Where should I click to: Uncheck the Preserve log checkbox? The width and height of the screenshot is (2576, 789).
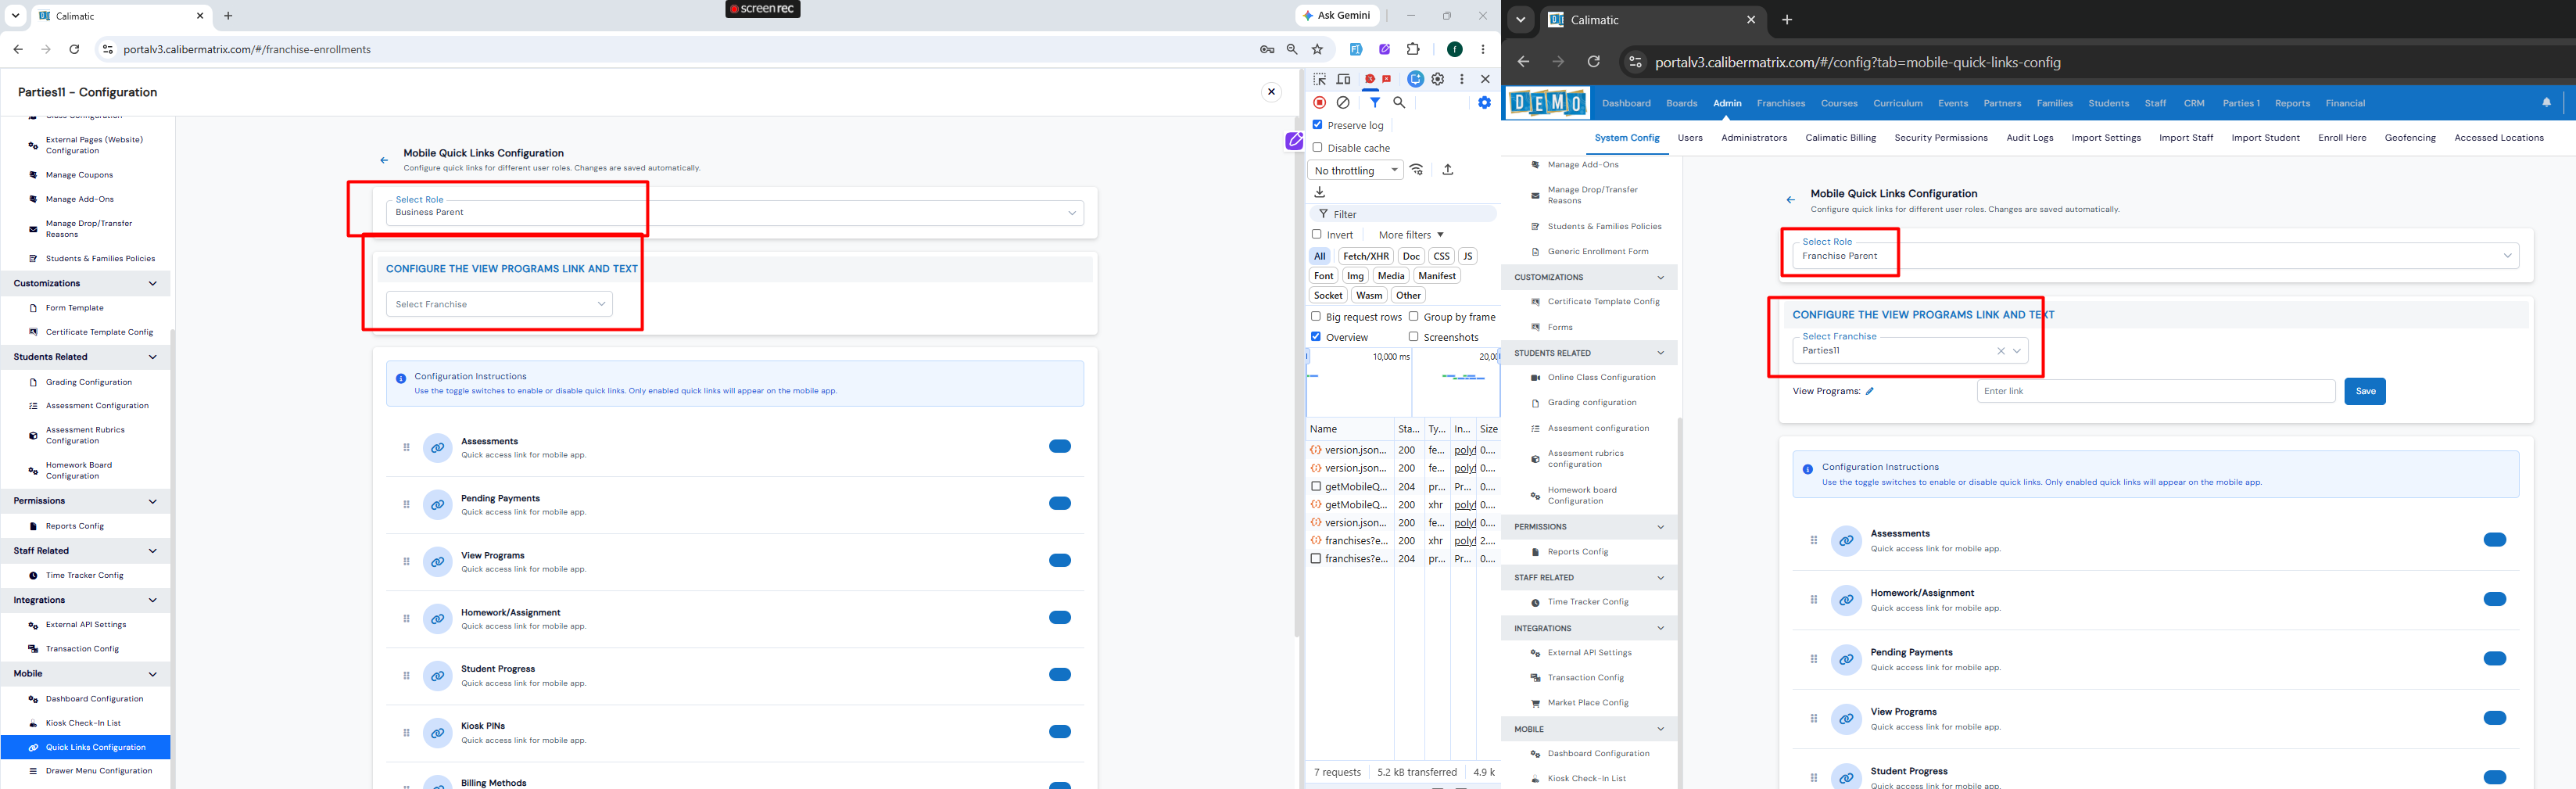click(x=1318, y=125)
